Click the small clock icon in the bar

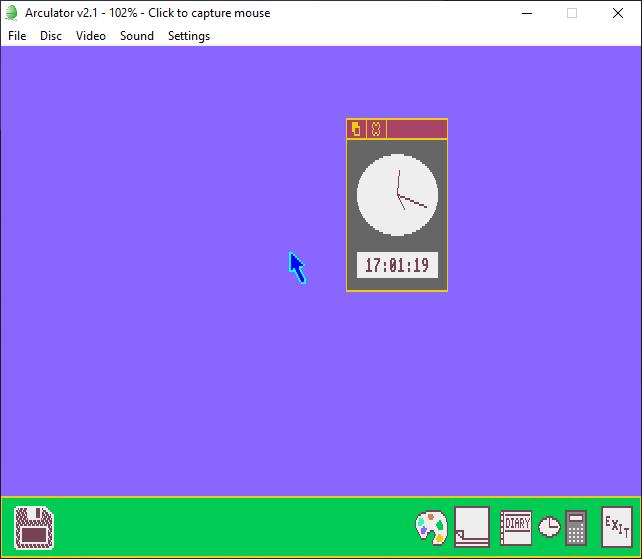pyautogui.click(x=549, y=527)
